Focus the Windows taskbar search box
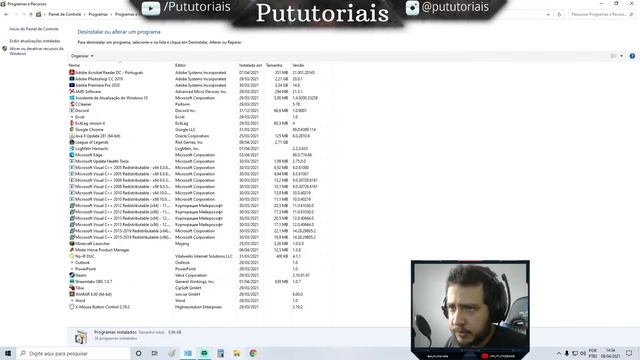 [73, 353]
